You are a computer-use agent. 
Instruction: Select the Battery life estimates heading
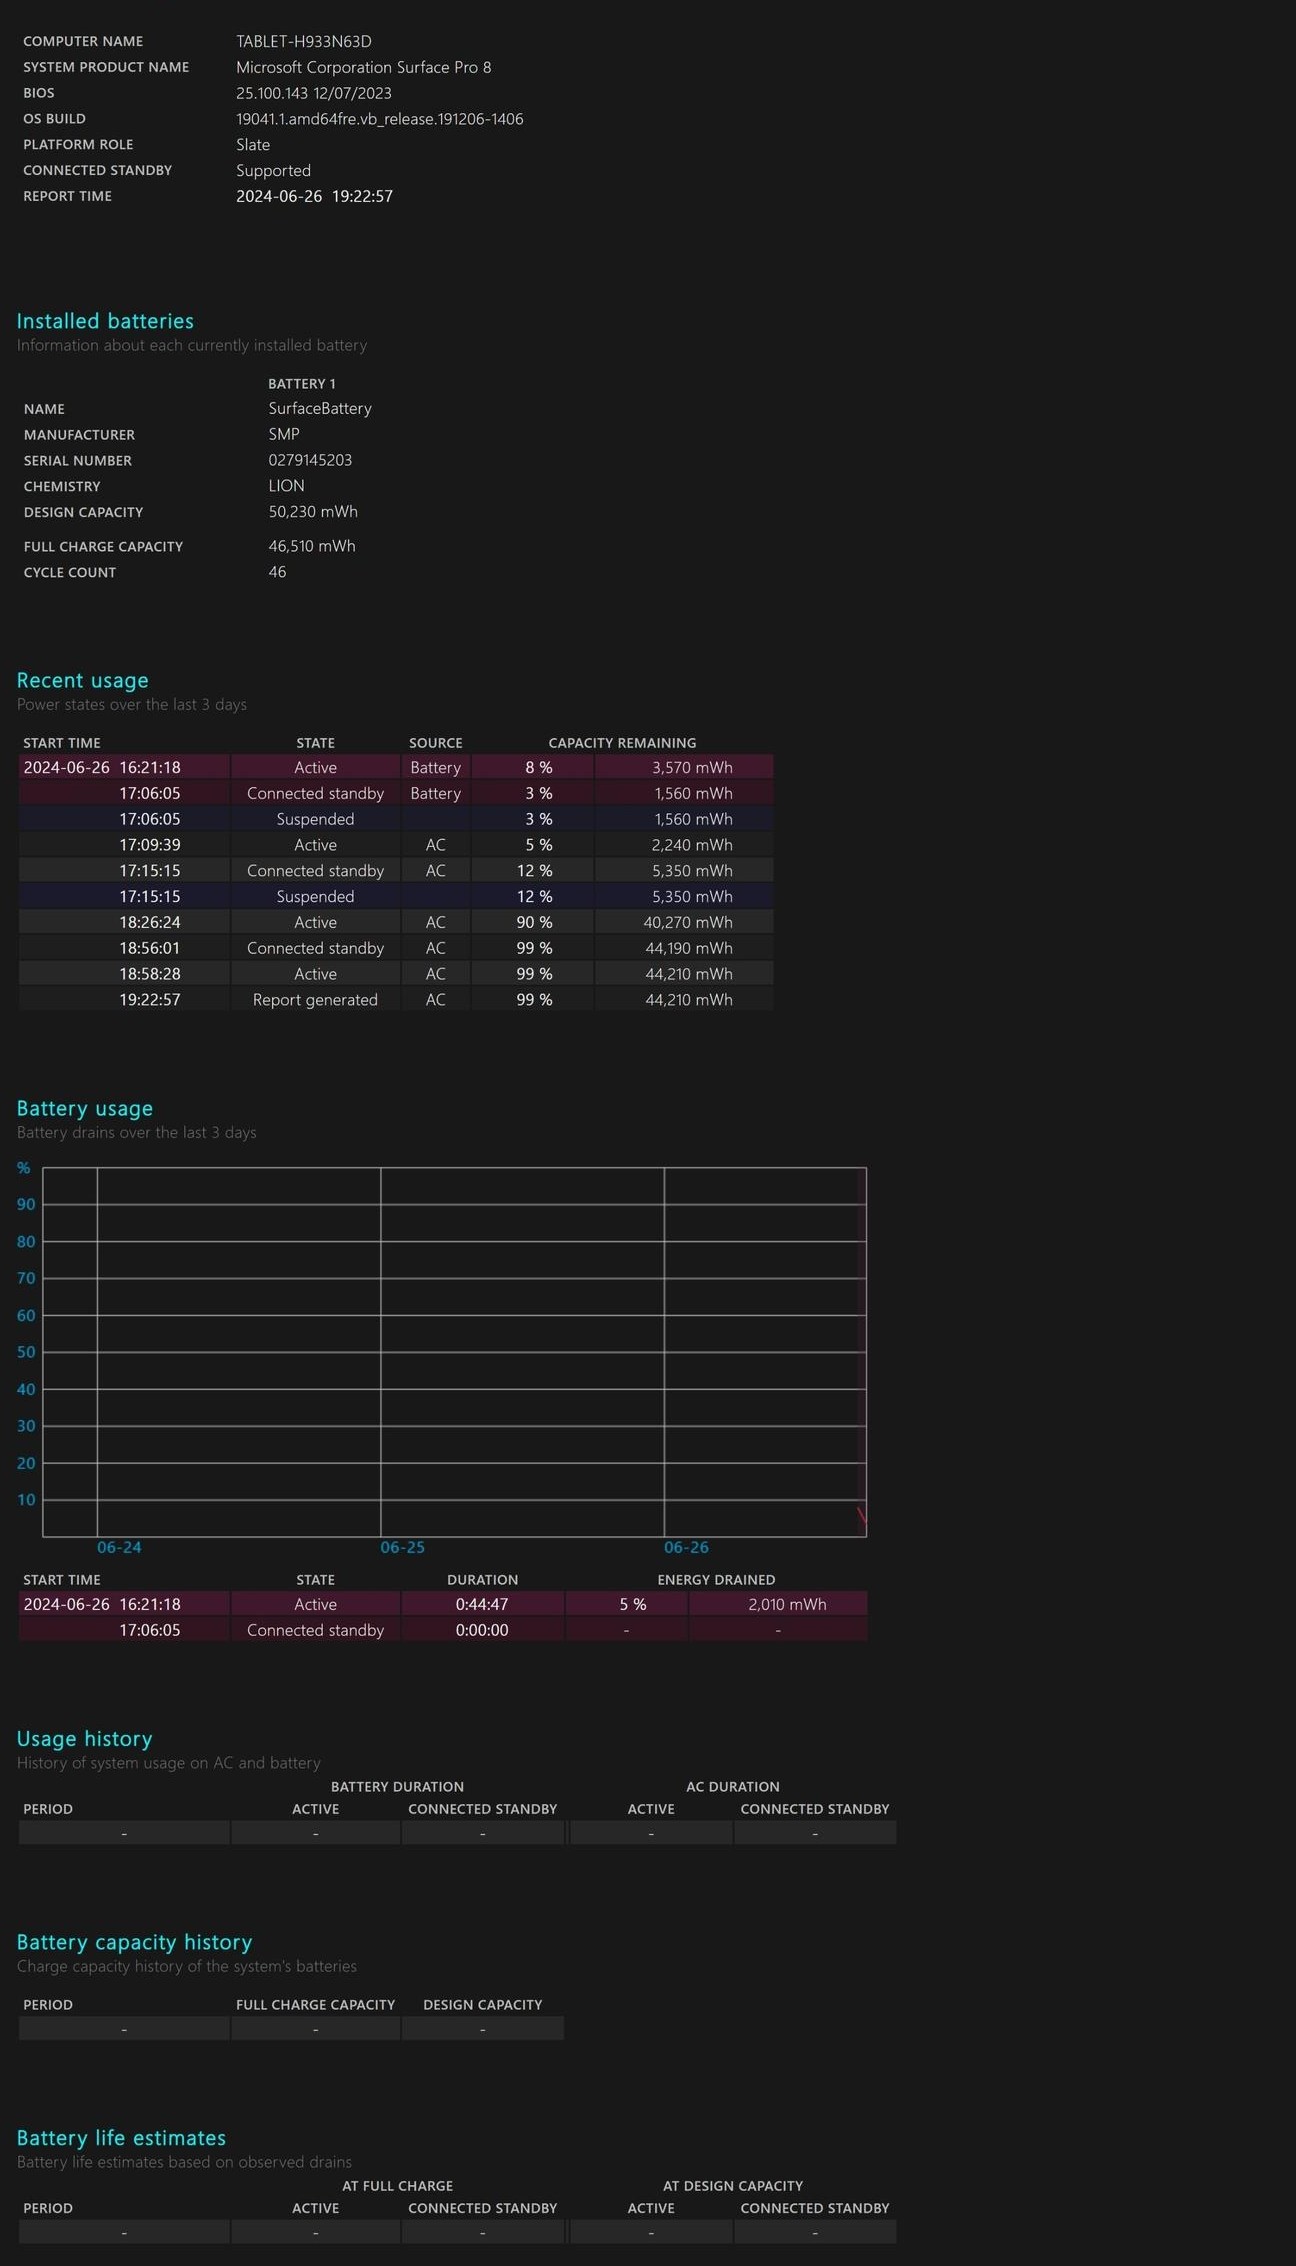click(121, 2137)
